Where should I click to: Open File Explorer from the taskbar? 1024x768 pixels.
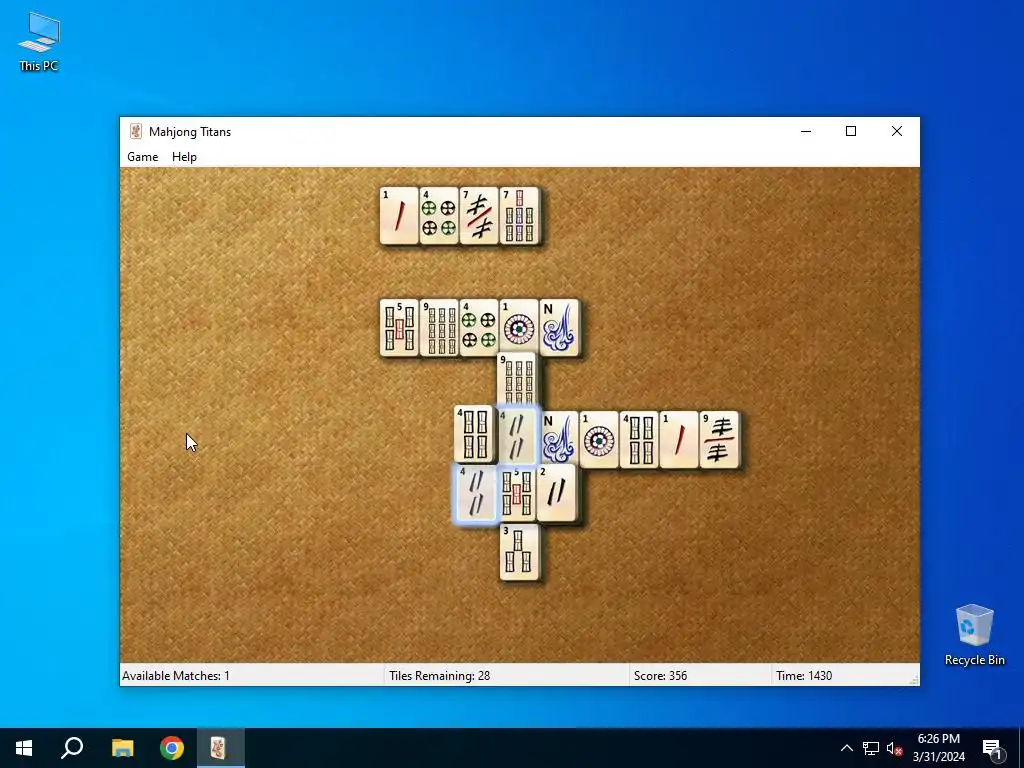122,748
